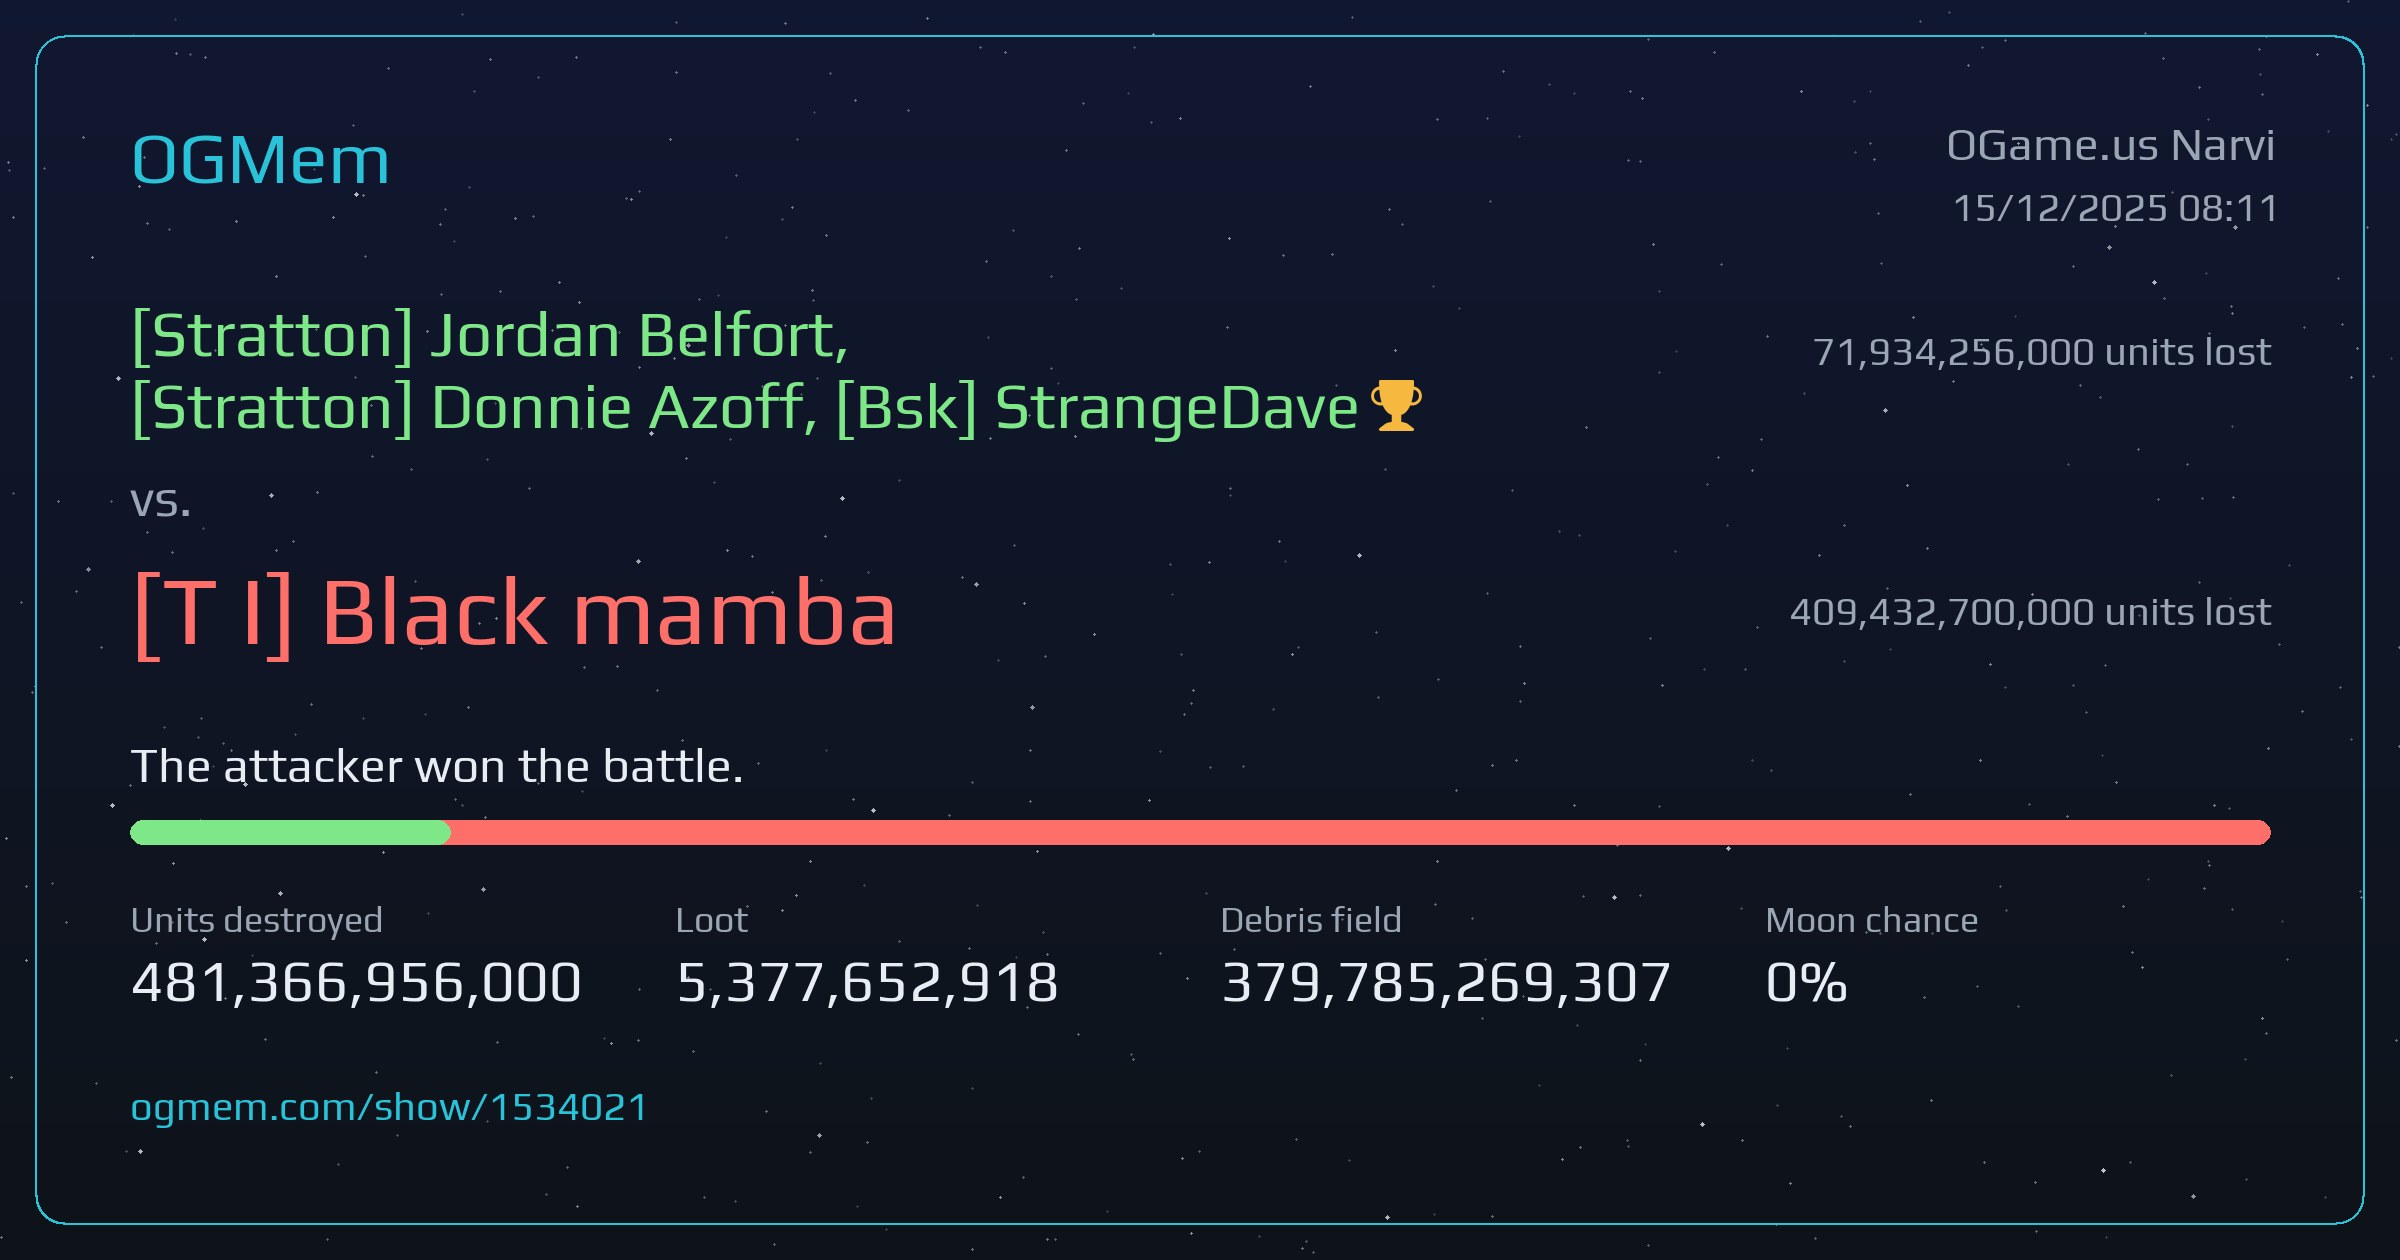Select the 409,432,700,000 units lost text
Image resolution: width=2400 pixels, height=1260 pixels.
tap(2030, 612)
